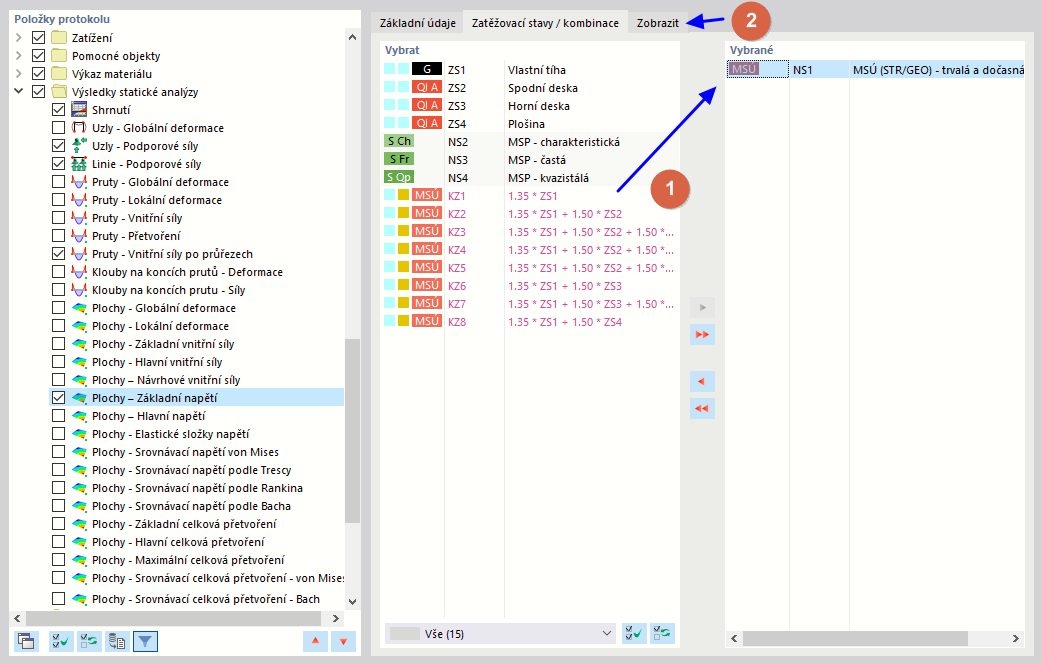Add all items with double right arrow
The image size is (1042, 663).
click(702, 334)
